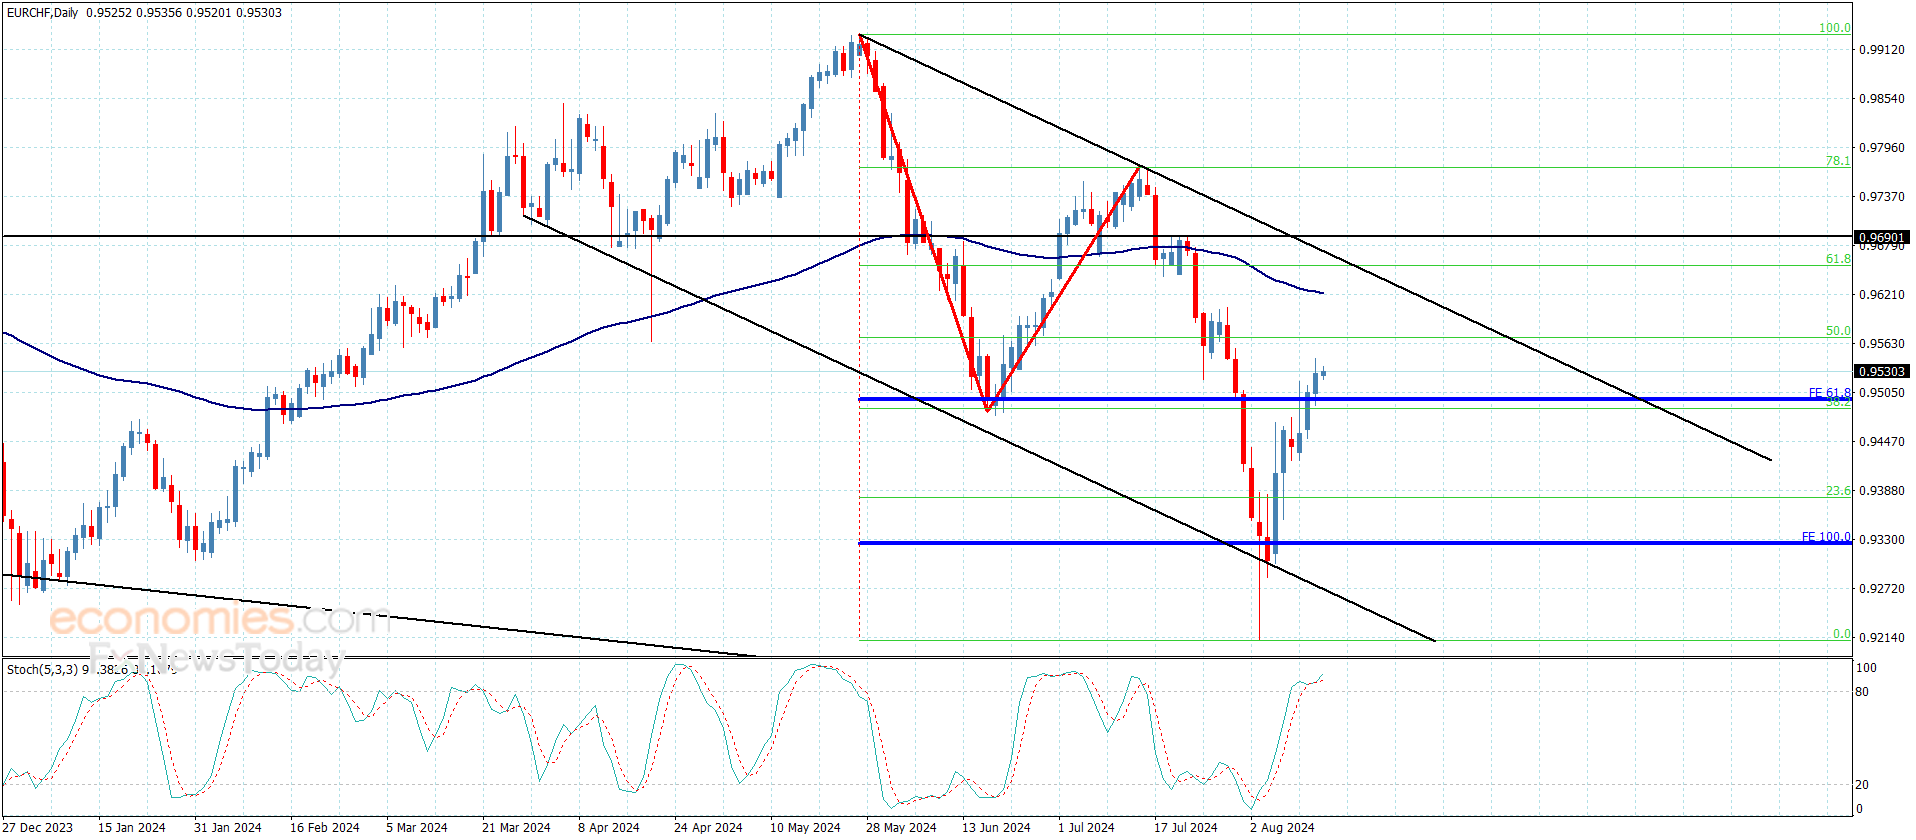The image size is (1916, 840).
Task: Select the 0.95630 price axis label
Action: click(1881, 343)
